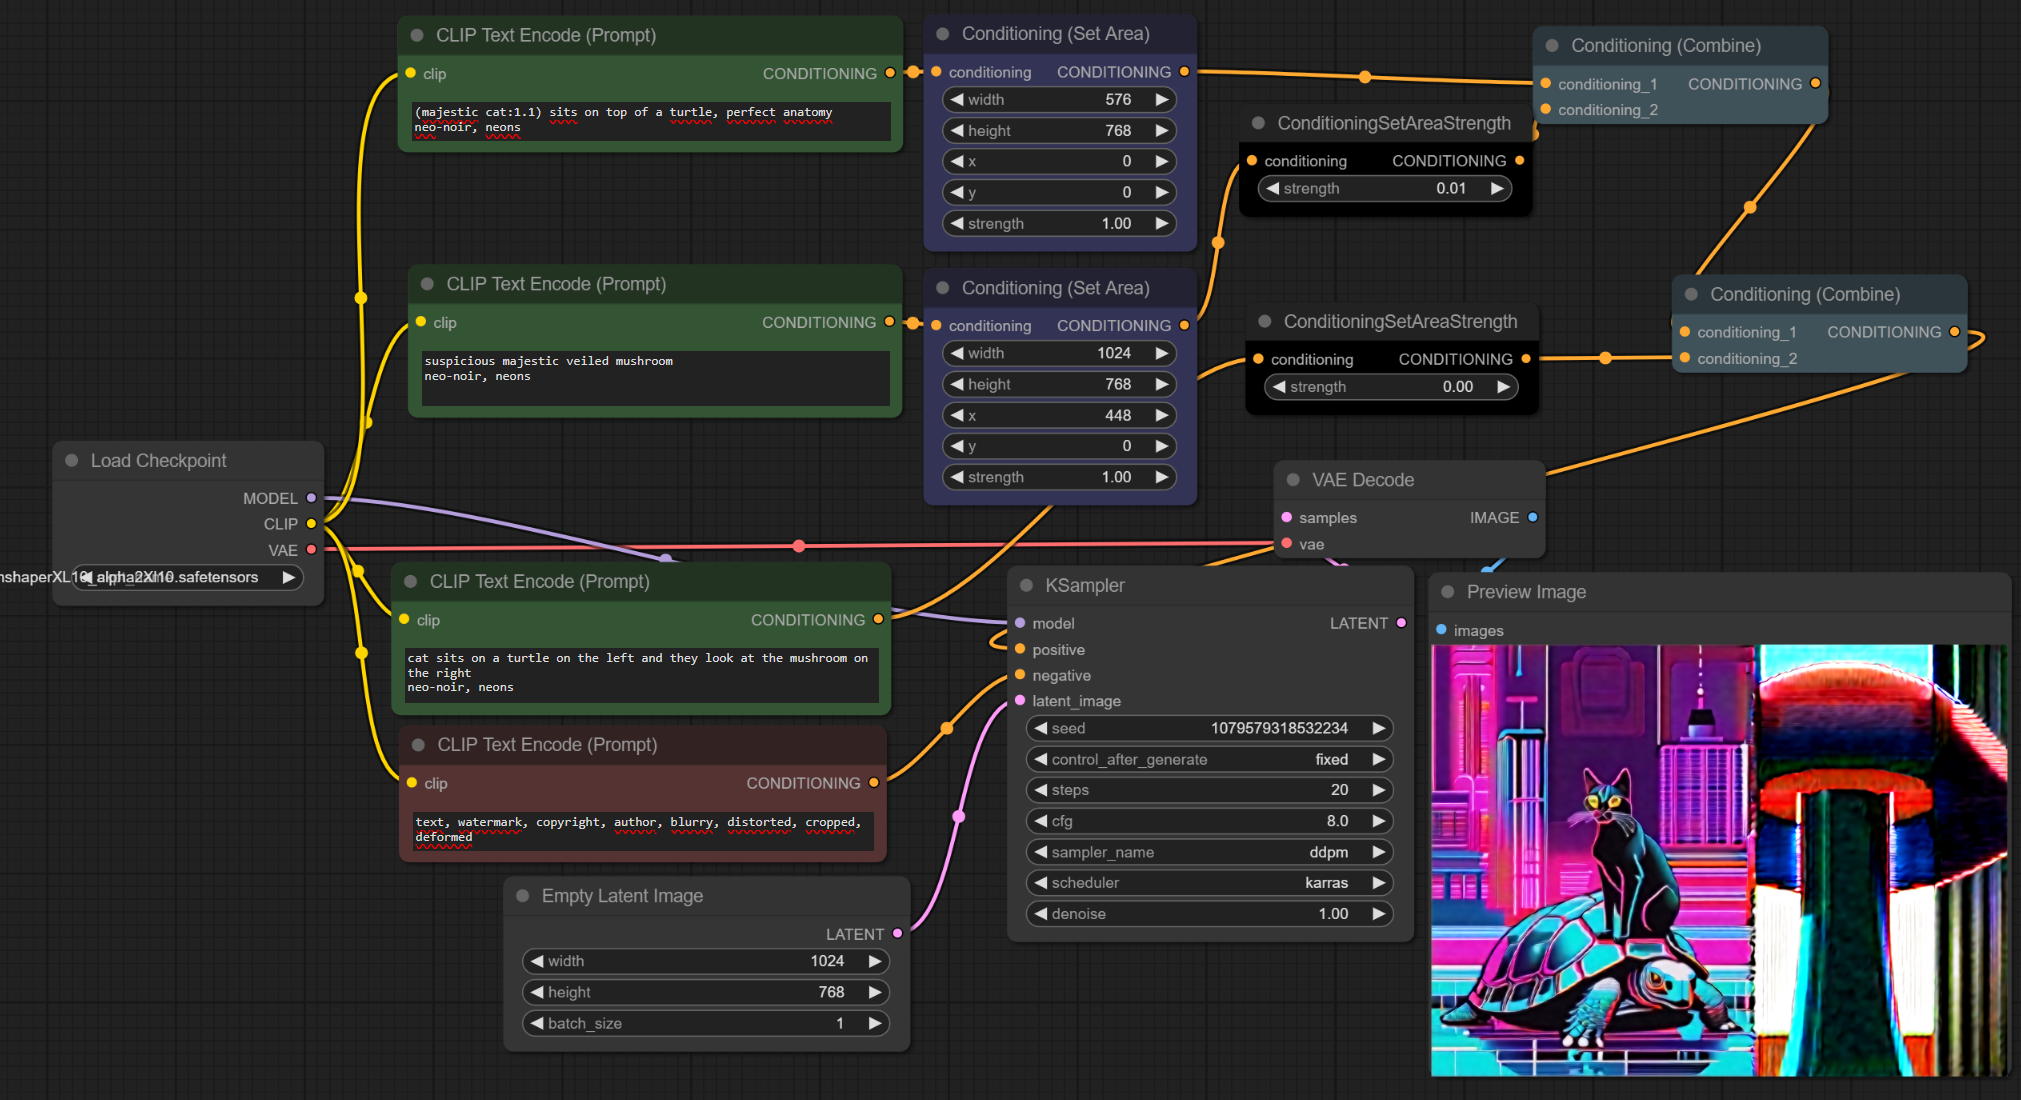Click the VAE Decode IMAGE output socket
The image size is (2021, 1100).
tap(1532, 517)
